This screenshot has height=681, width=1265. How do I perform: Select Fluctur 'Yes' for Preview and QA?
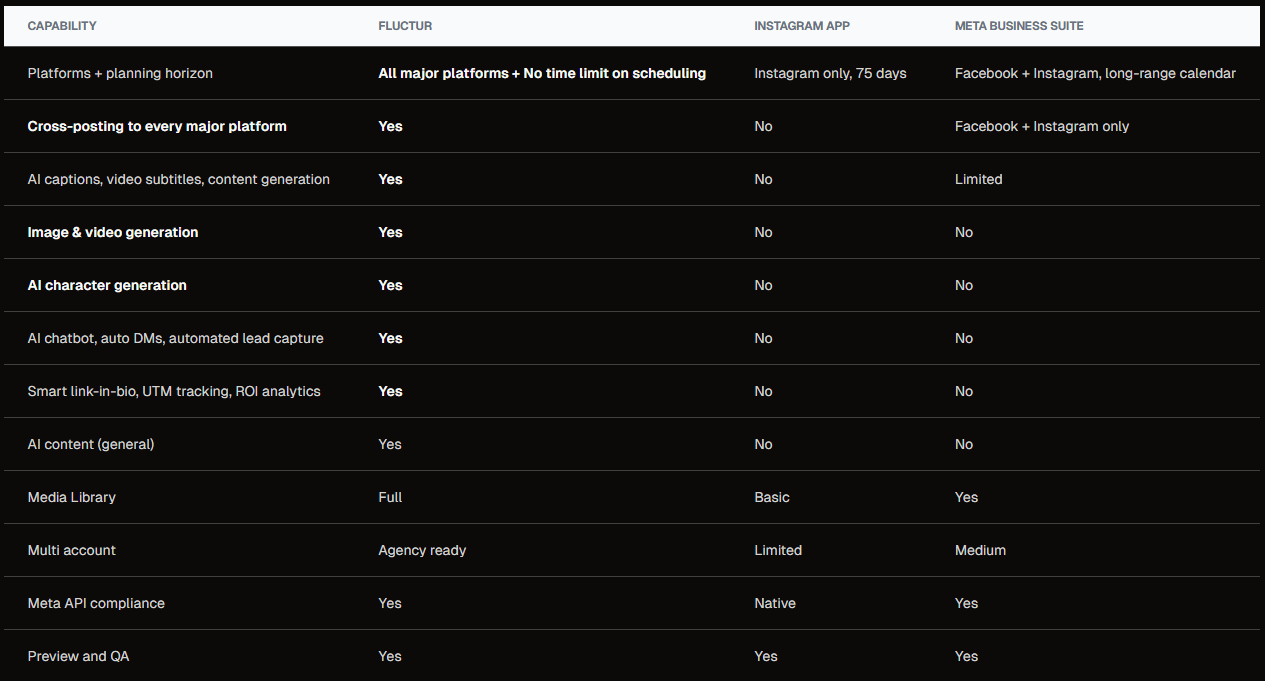point(390,656)
